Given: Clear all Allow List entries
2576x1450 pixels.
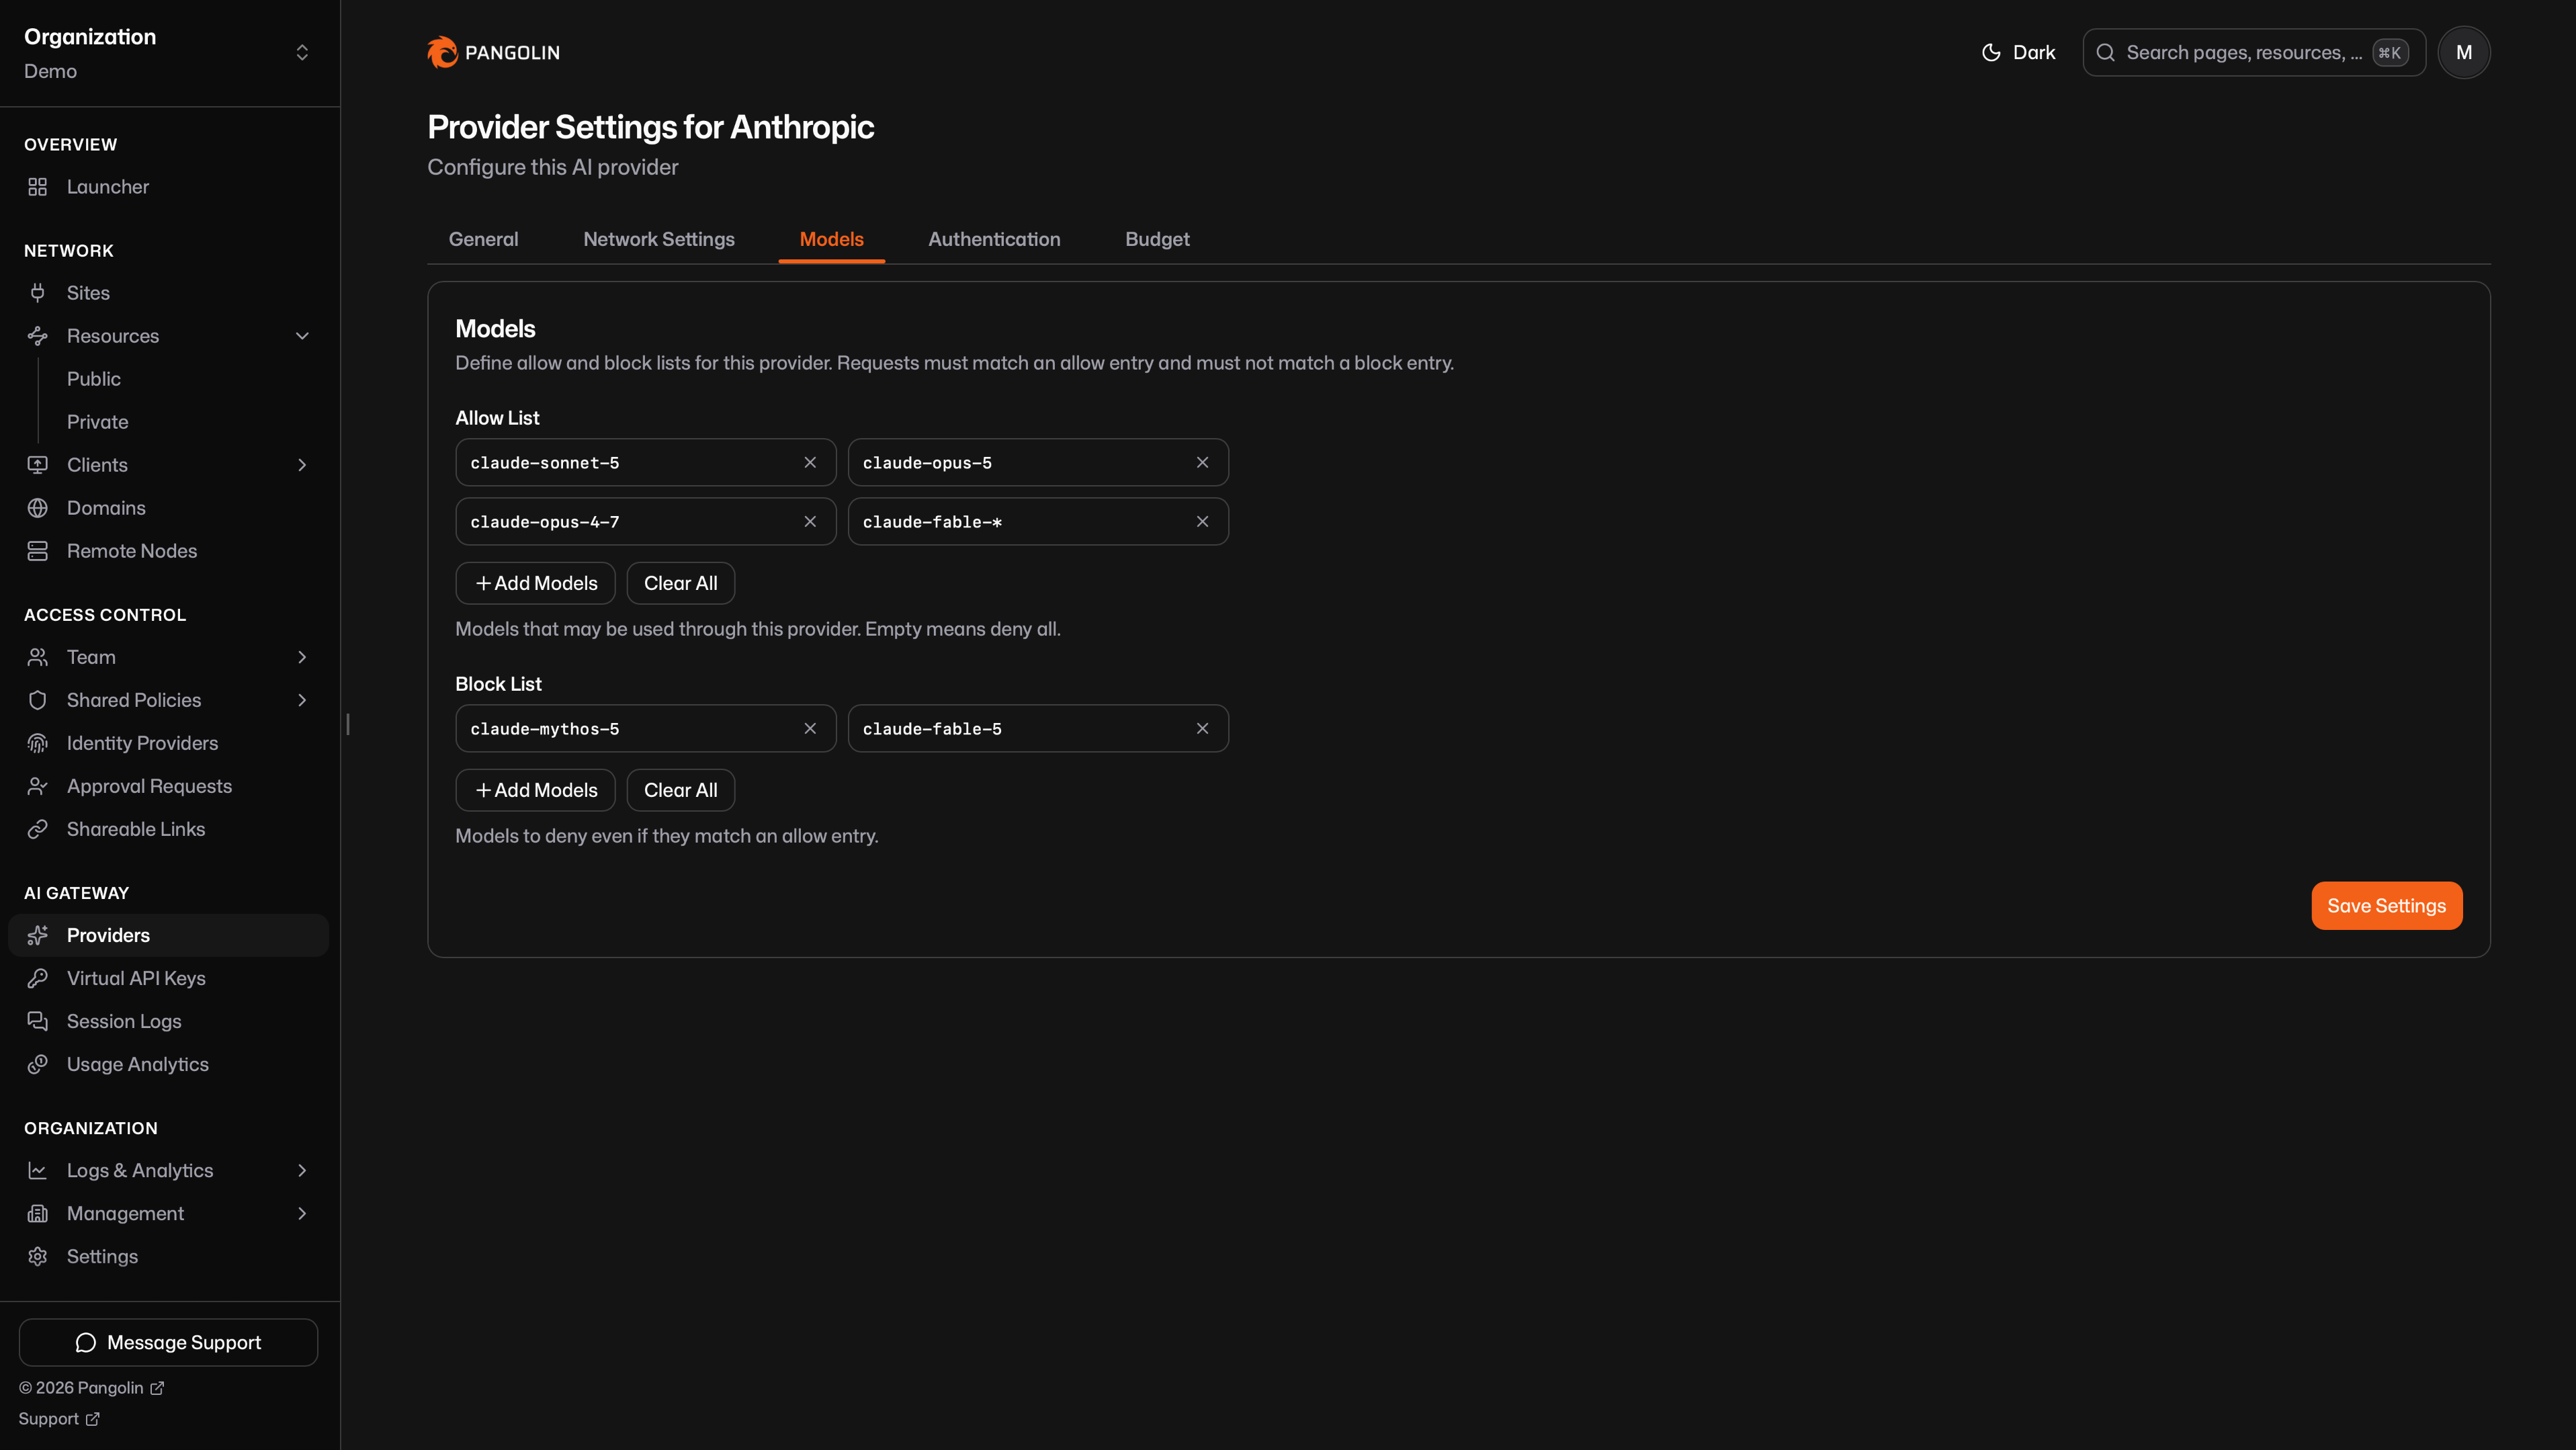Looking at the screenshot, I should tap(680, 583).
